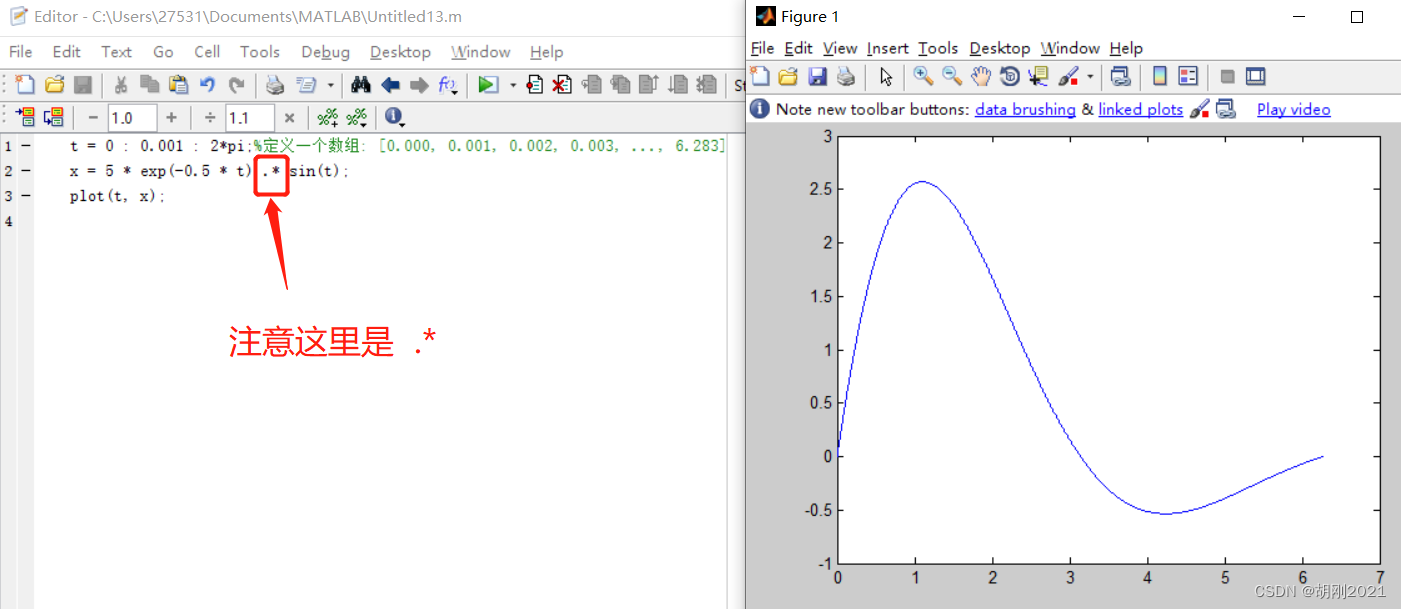Click evaluate cell and advance icon
The height and width of the screenshot is (609, 1401).
click(53, 117)
